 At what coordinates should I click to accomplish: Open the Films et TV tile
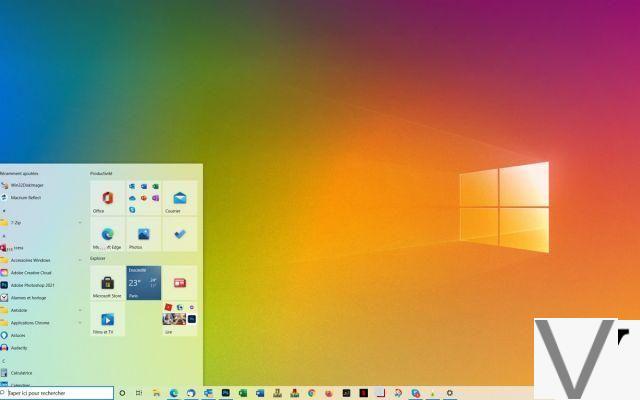pyautogui.click(x=107, y=319)
